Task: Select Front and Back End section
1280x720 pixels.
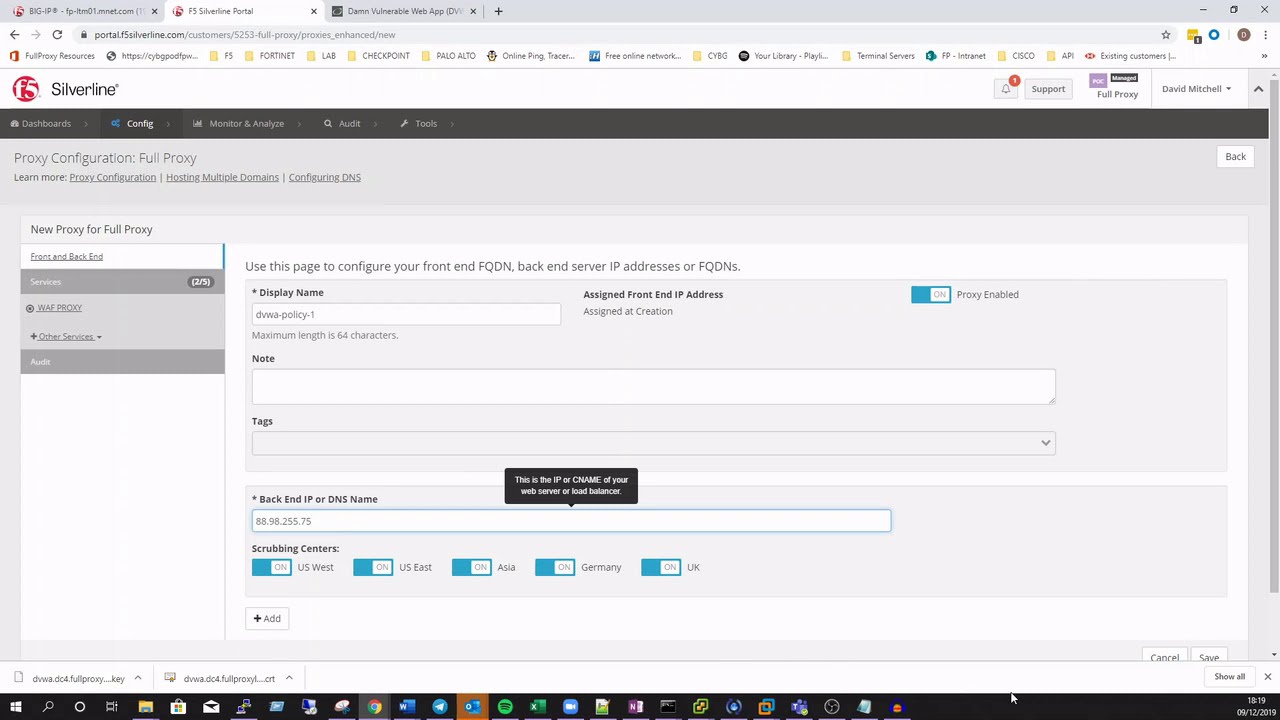Action: pos(66,256)
